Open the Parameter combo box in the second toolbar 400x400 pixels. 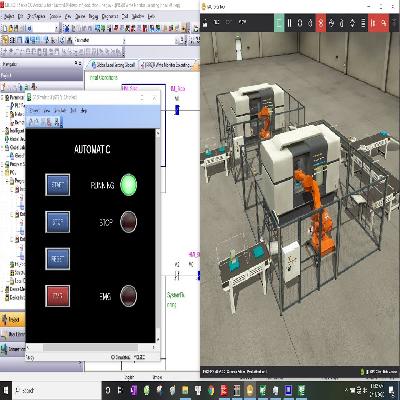pyautogui.click(x=99, y=40)
